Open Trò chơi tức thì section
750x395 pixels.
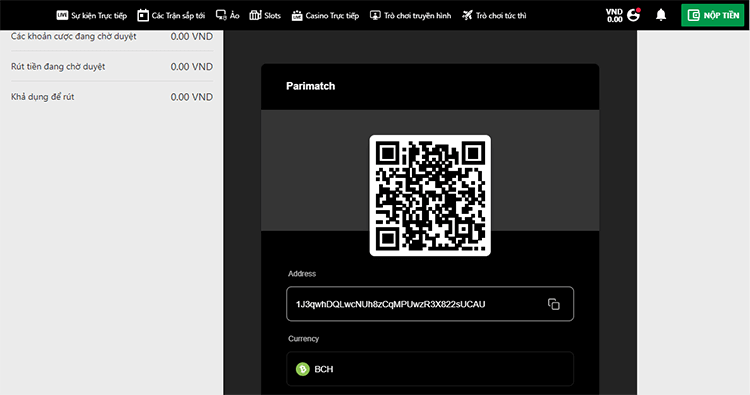tap(494, 15)
